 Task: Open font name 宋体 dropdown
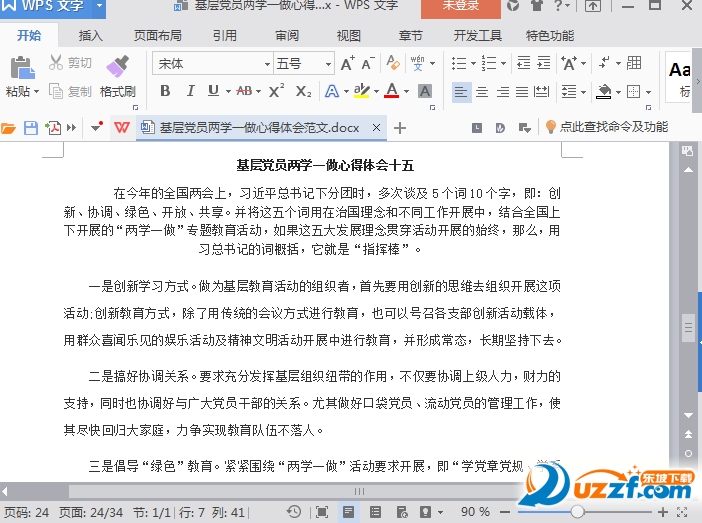tap(267, 64)
